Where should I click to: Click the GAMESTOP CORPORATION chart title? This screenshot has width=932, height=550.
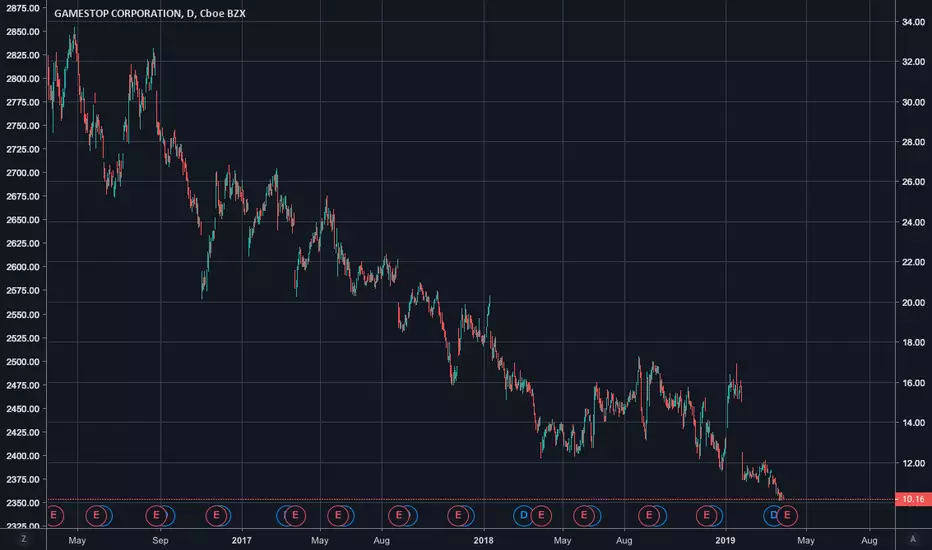(118, 13)
